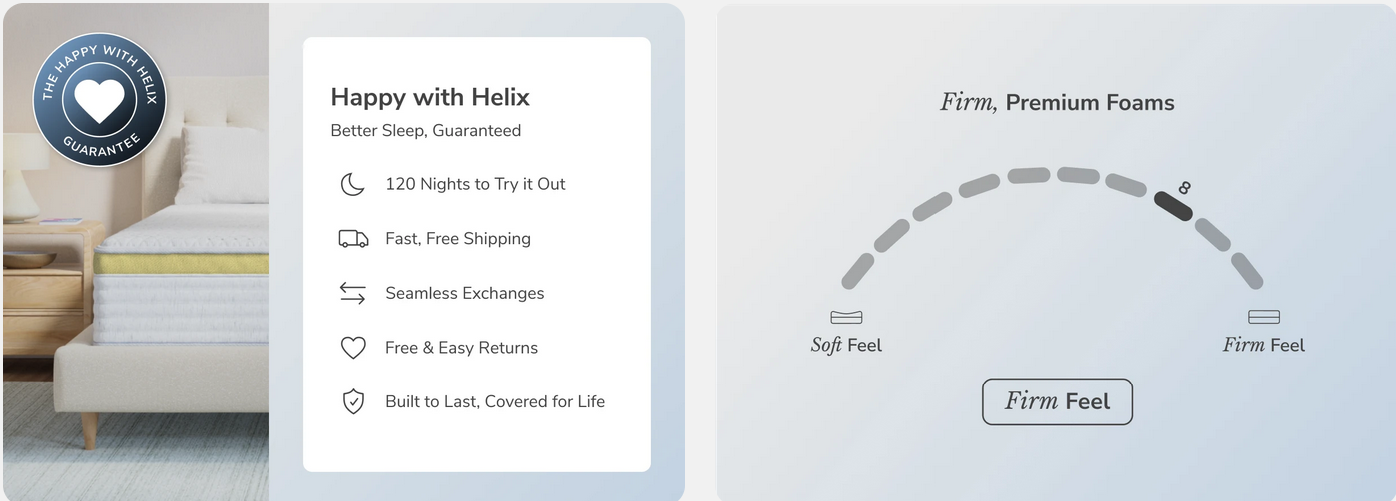Click the Firm, Premium Foams heading
The height and width of the screenshot is (501, 1396).
pyautogui.click(x=1057, y=102)
